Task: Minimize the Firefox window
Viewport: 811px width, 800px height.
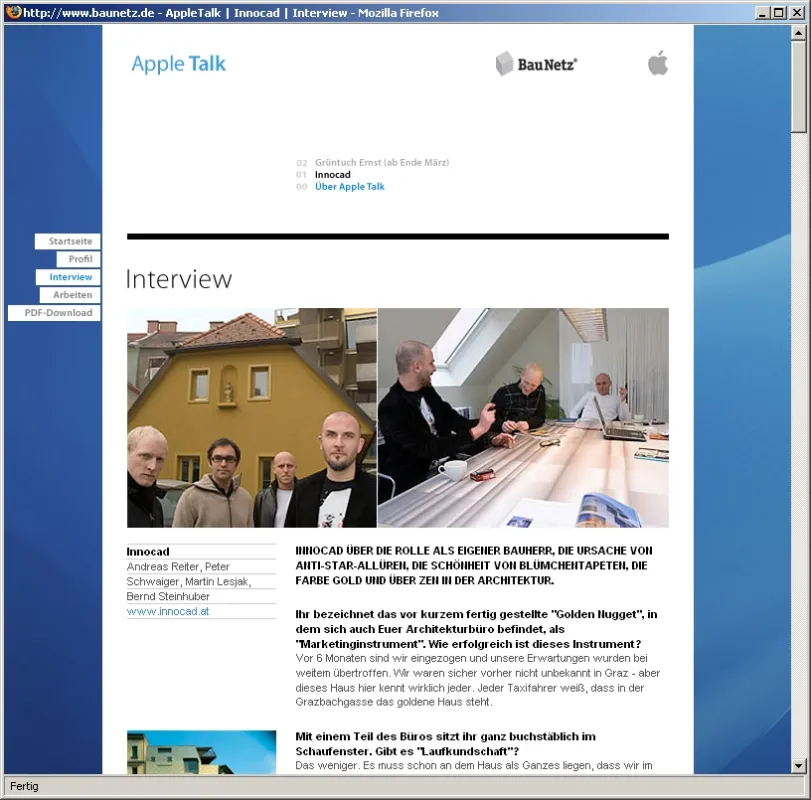Action: click(761, 12)
